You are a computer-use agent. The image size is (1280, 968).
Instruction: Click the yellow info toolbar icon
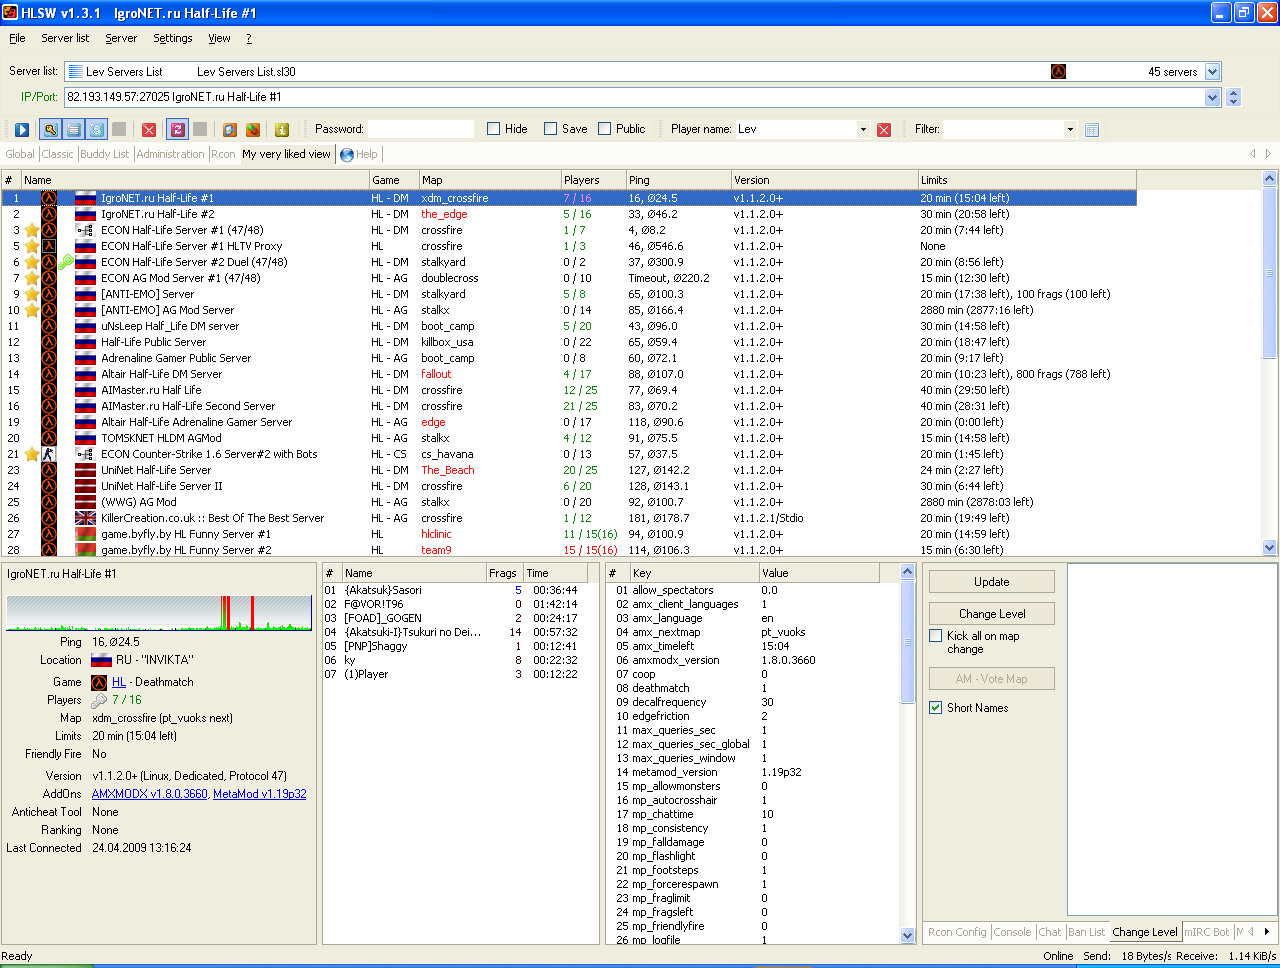coord(282,130)
